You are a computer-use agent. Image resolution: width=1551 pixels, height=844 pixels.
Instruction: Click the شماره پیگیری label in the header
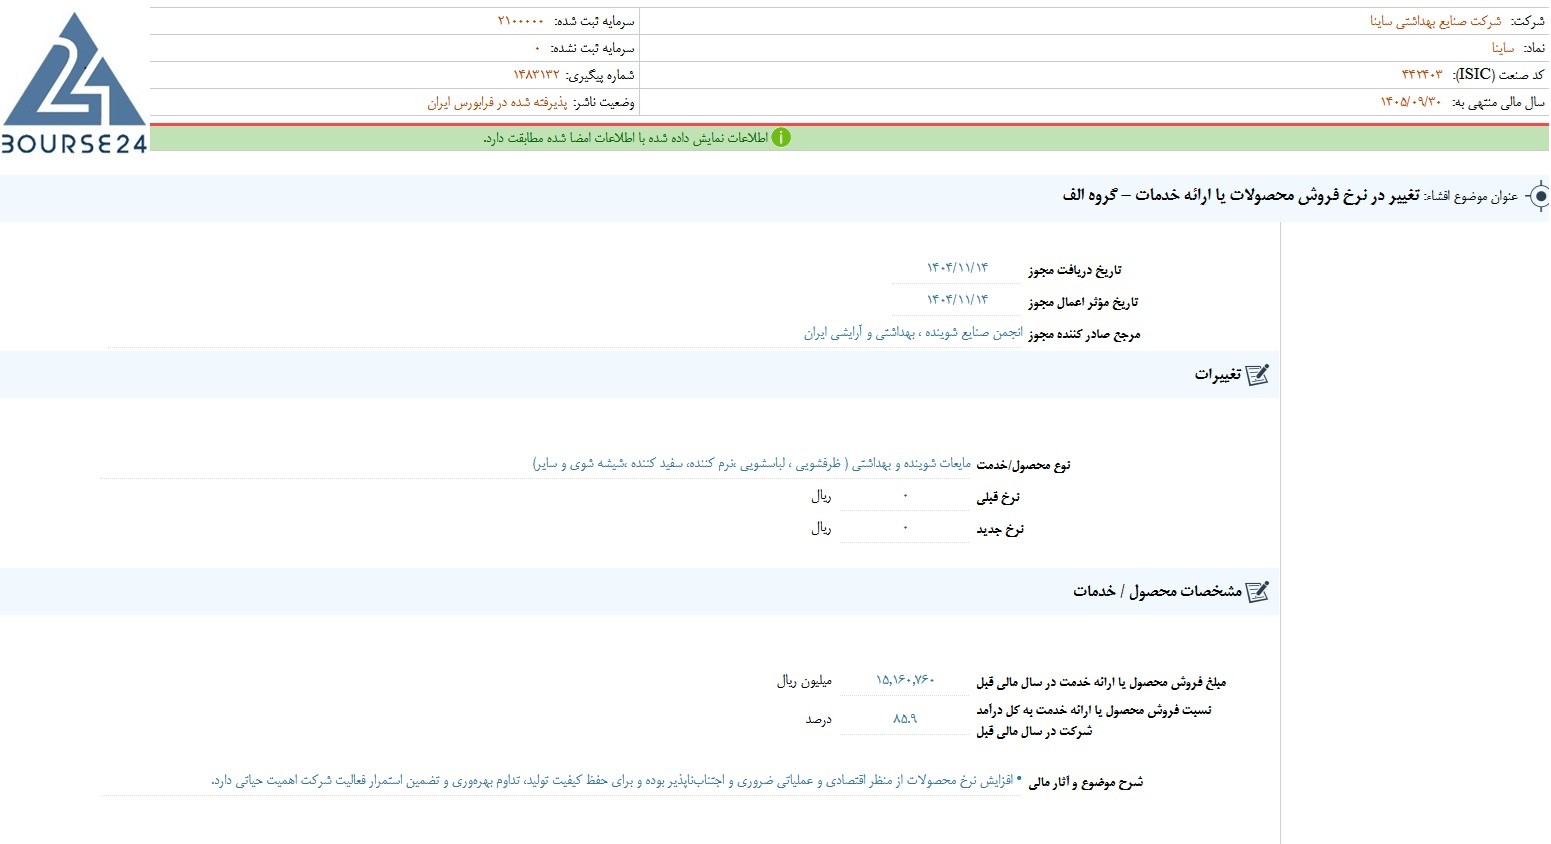pyautogui.click(x=600, y=75)
